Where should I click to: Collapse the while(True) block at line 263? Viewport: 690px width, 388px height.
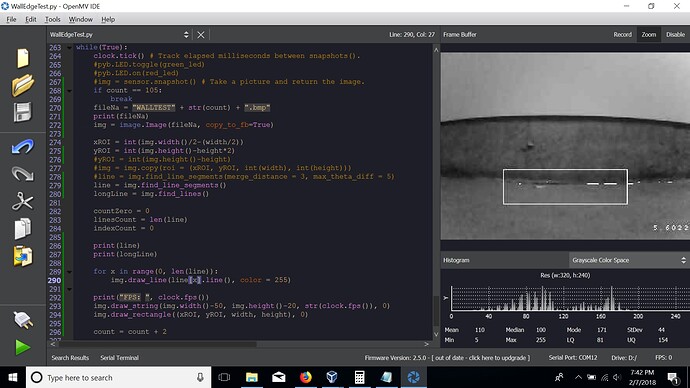coord(69,48)
